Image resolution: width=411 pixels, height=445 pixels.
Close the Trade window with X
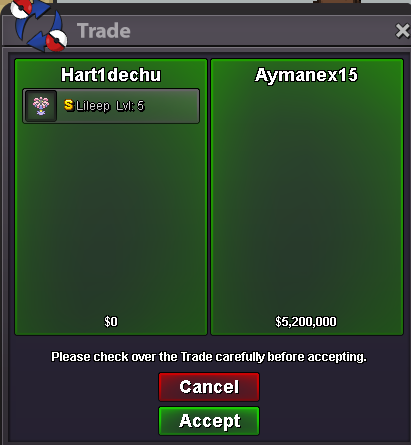click(x=402, y=31)
